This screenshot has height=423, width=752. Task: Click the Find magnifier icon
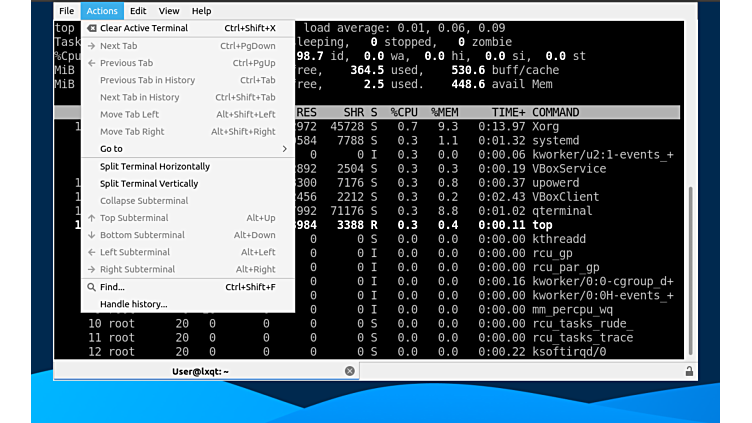(x=91, y=287)
